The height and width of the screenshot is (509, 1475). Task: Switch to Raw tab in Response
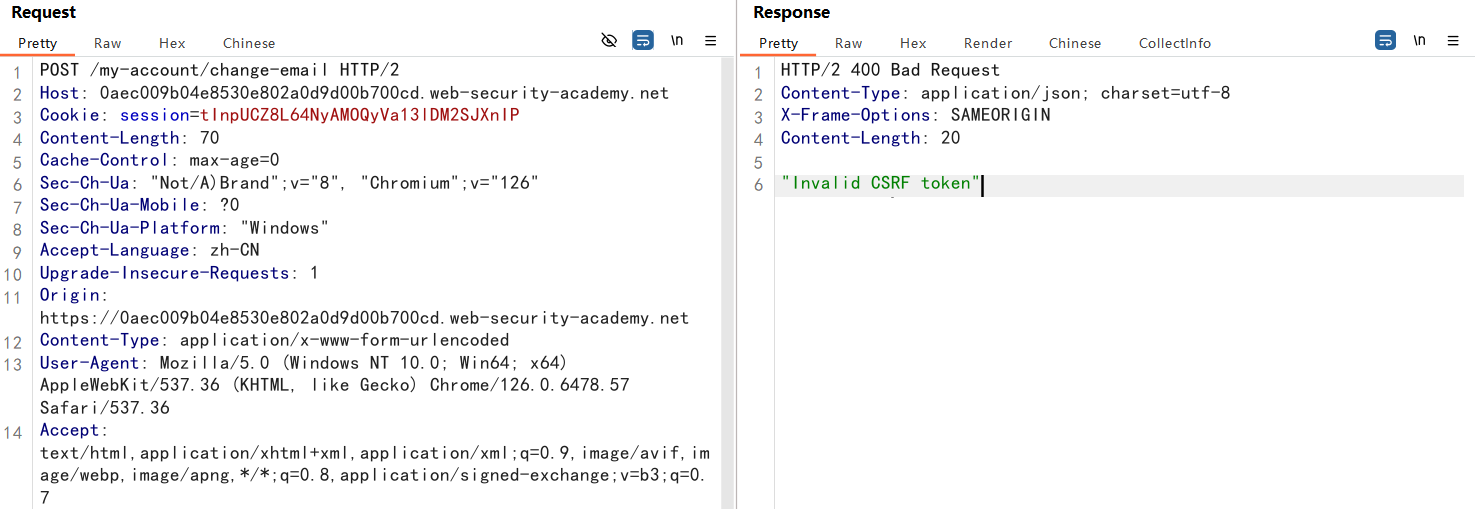[x=849, y=43]
